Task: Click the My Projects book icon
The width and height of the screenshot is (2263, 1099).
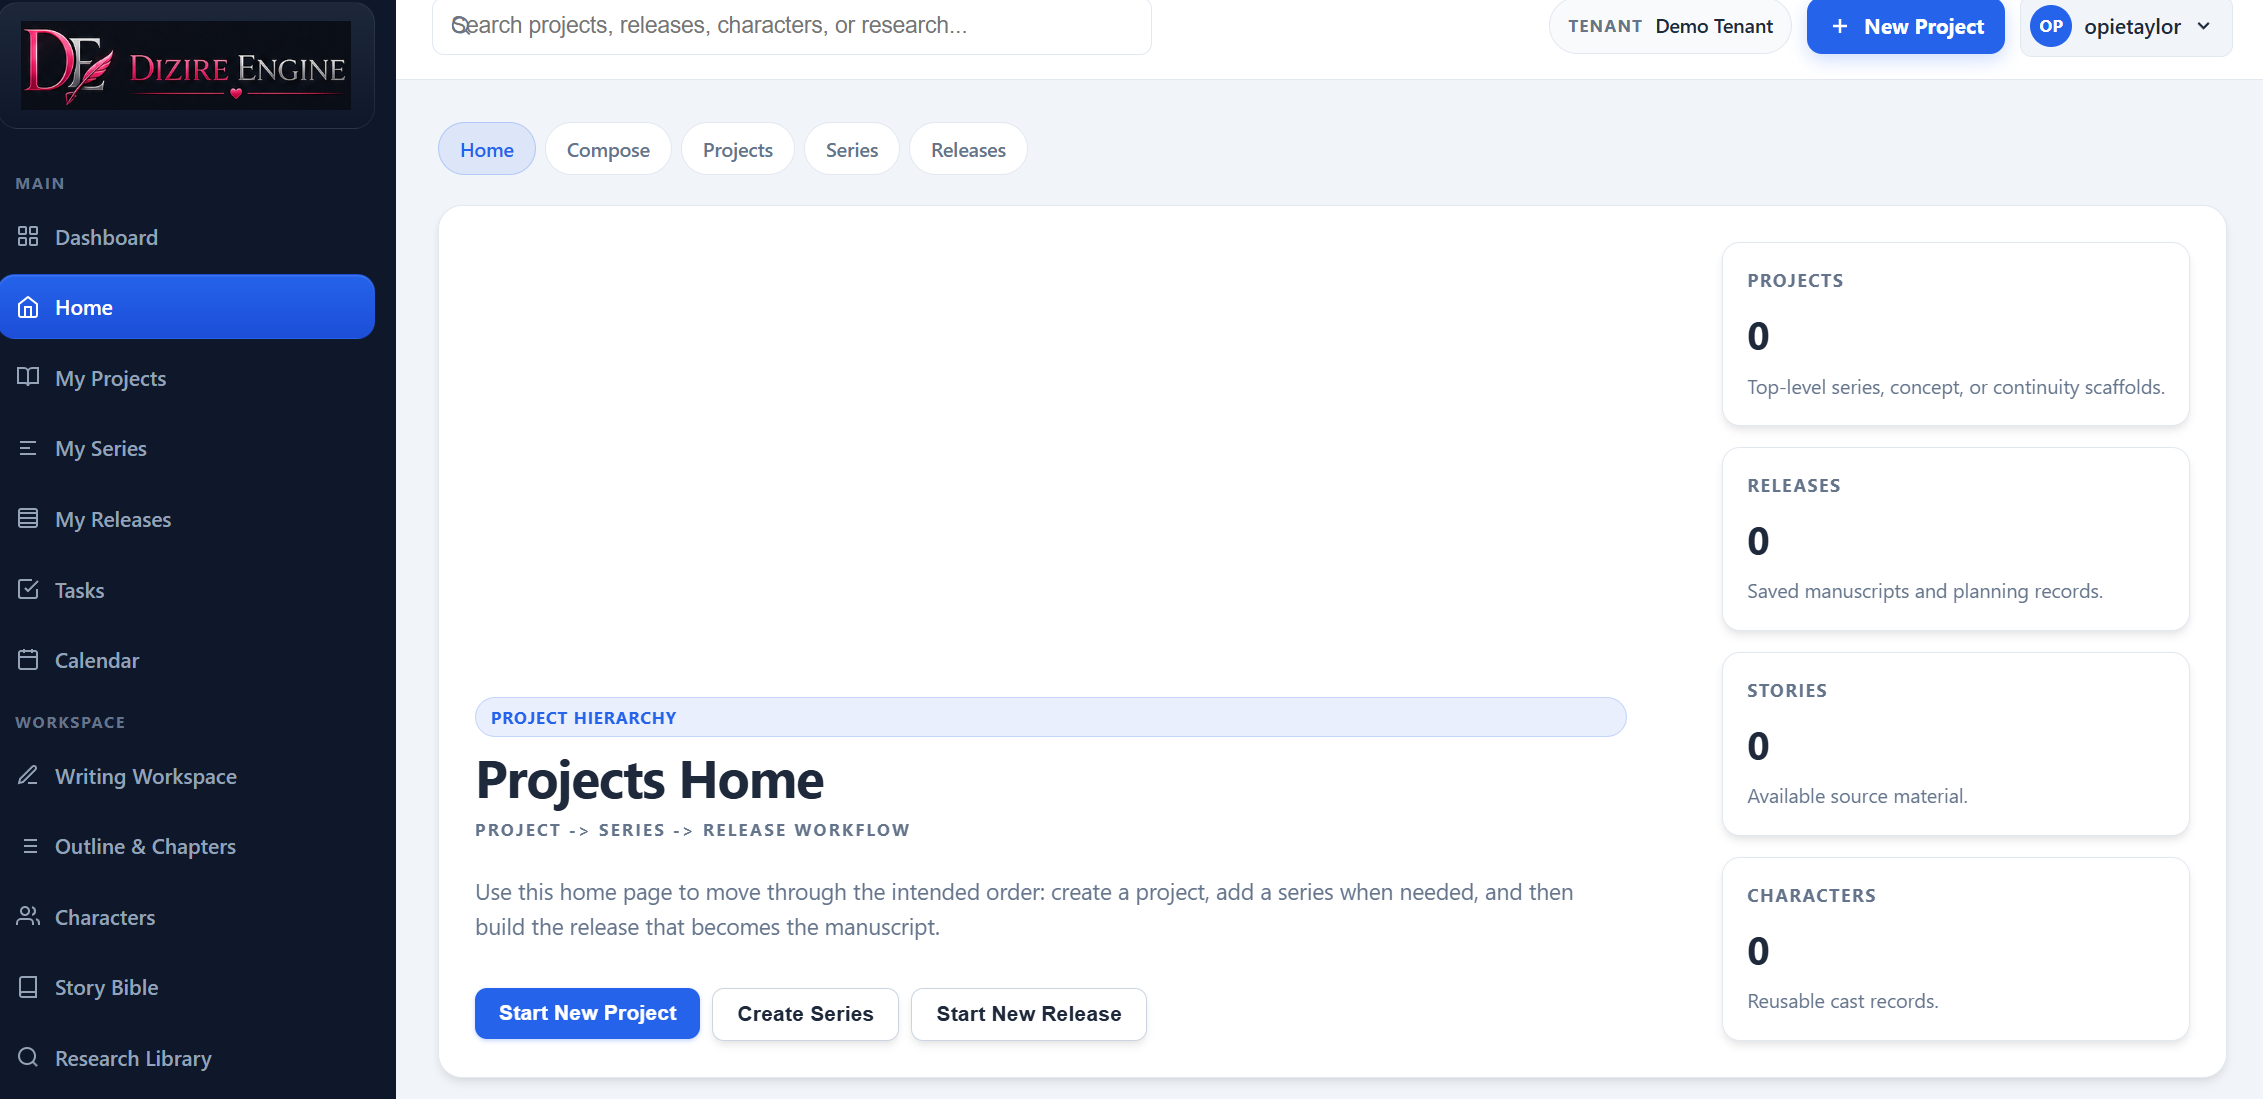Action: click(x=28, y=377)
